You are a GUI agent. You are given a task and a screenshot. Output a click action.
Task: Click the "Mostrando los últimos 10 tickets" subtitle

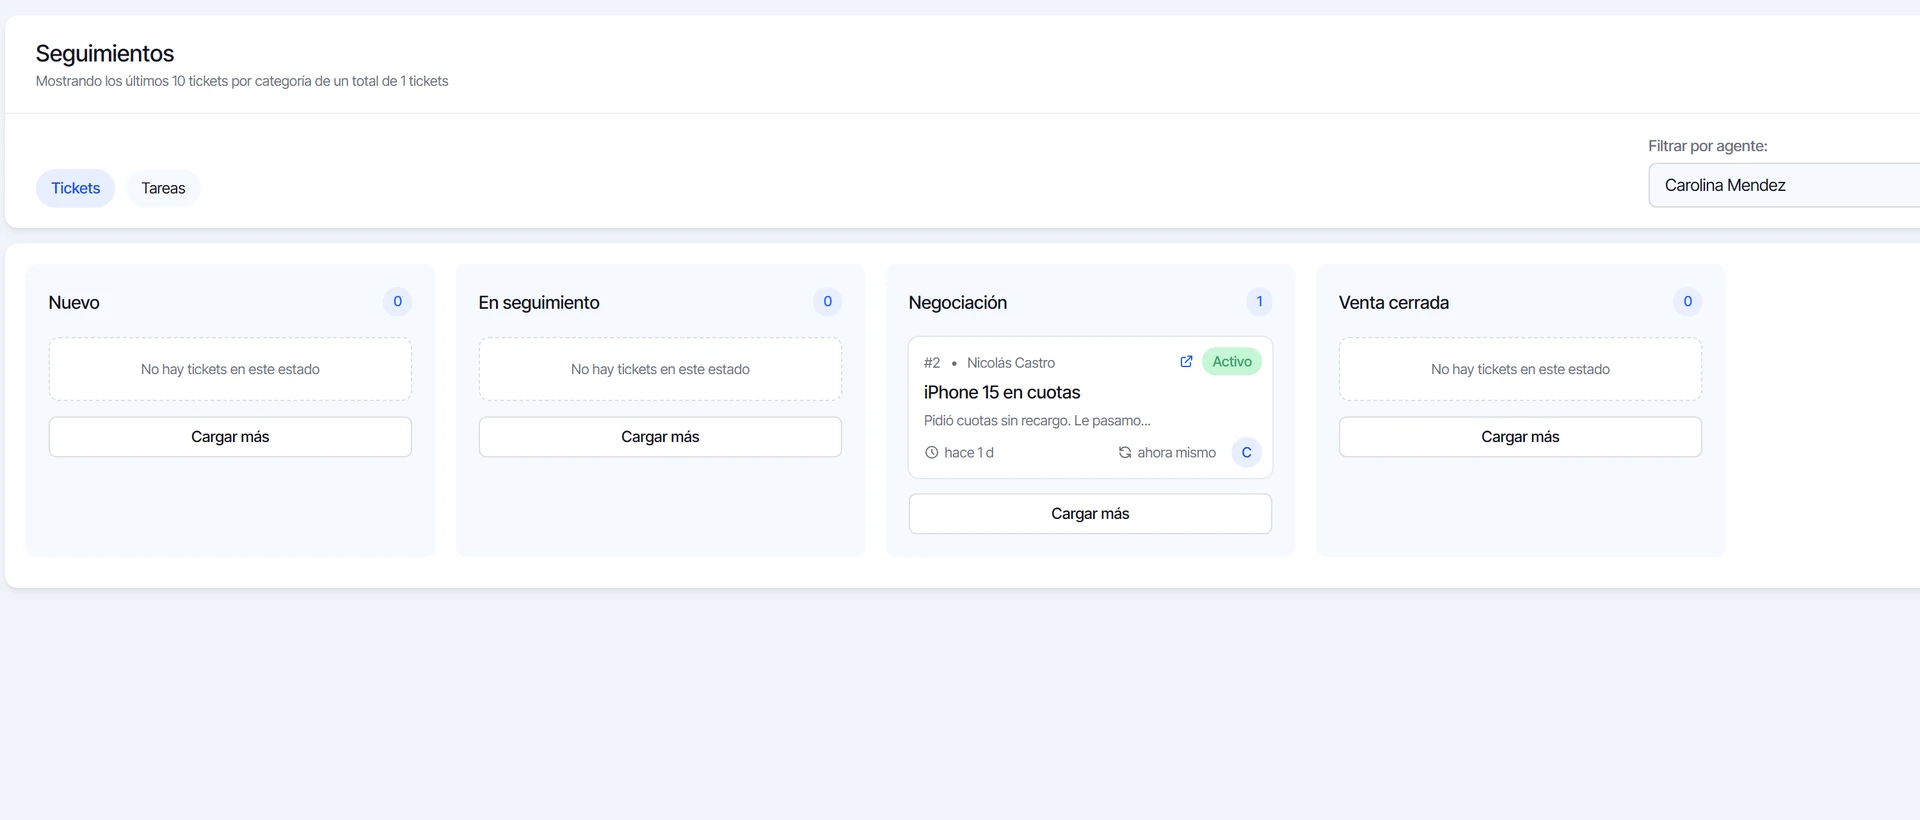pyautogui.click(x=242, y=81)
